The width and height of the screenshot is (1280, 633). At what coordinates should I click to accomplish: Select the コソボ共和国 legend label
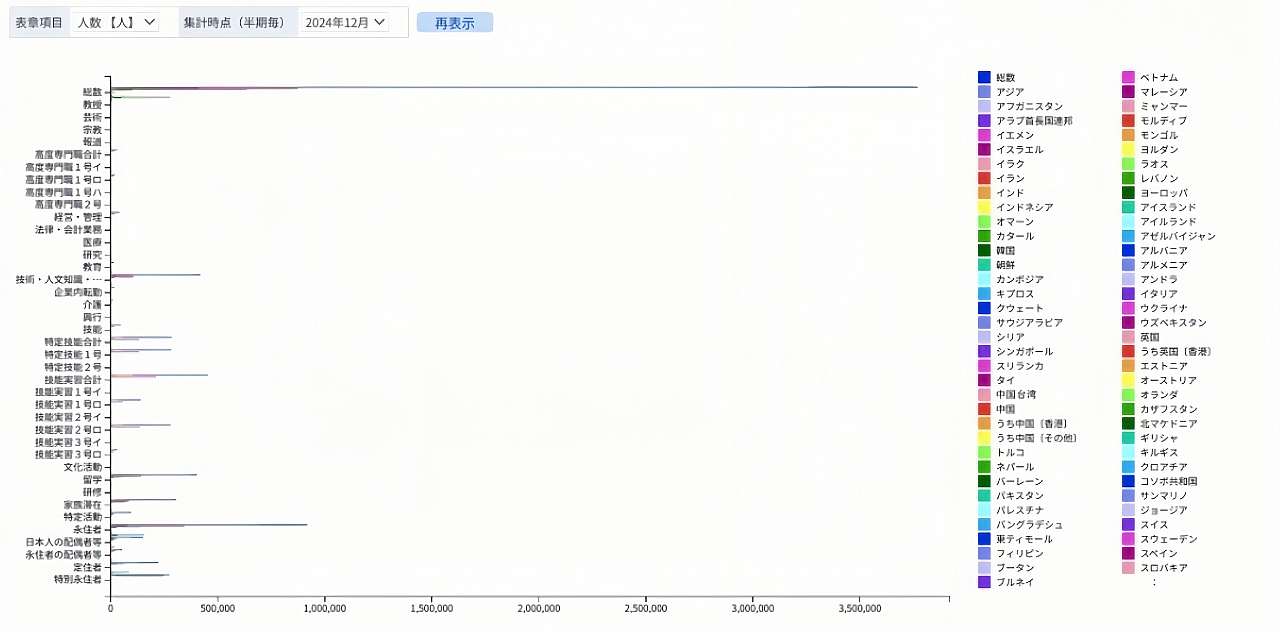[x=1168, y=481]
